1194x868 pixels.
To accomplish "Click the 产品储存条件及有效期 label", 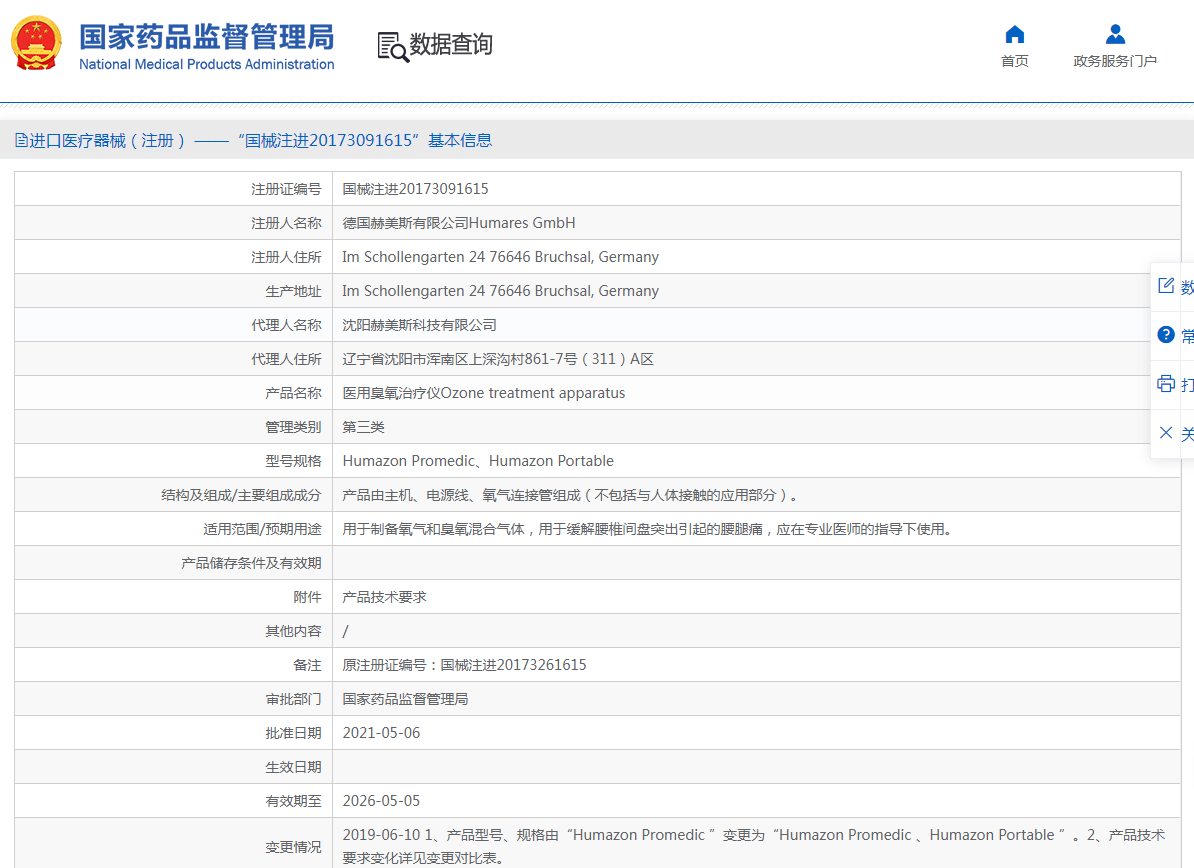I will tap(251, 563).
